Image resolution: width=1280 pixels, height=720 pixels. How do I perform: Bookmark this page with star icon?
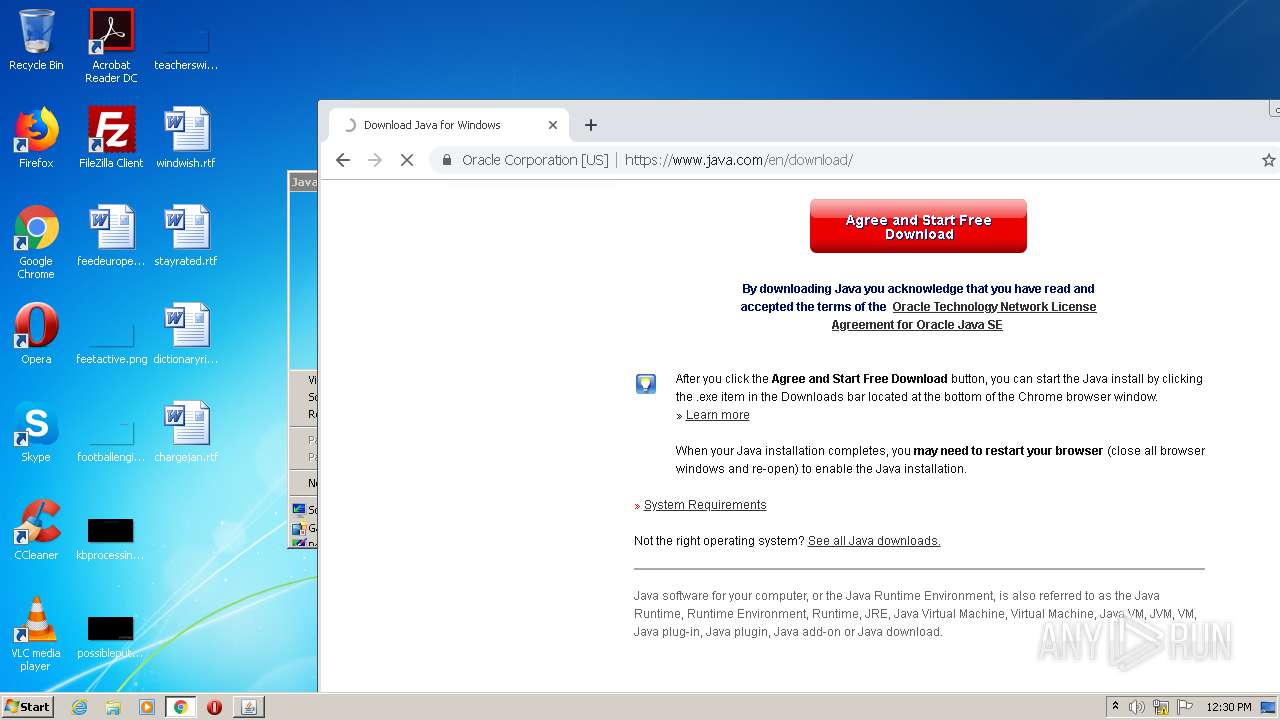tap(1268, 160)
